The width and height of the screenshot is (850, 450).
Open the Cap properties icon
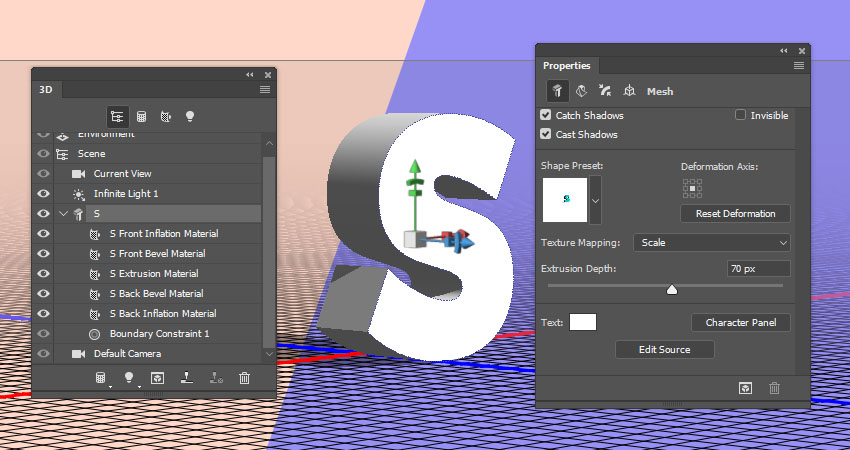pyautogui.click(x=604, y=91)
